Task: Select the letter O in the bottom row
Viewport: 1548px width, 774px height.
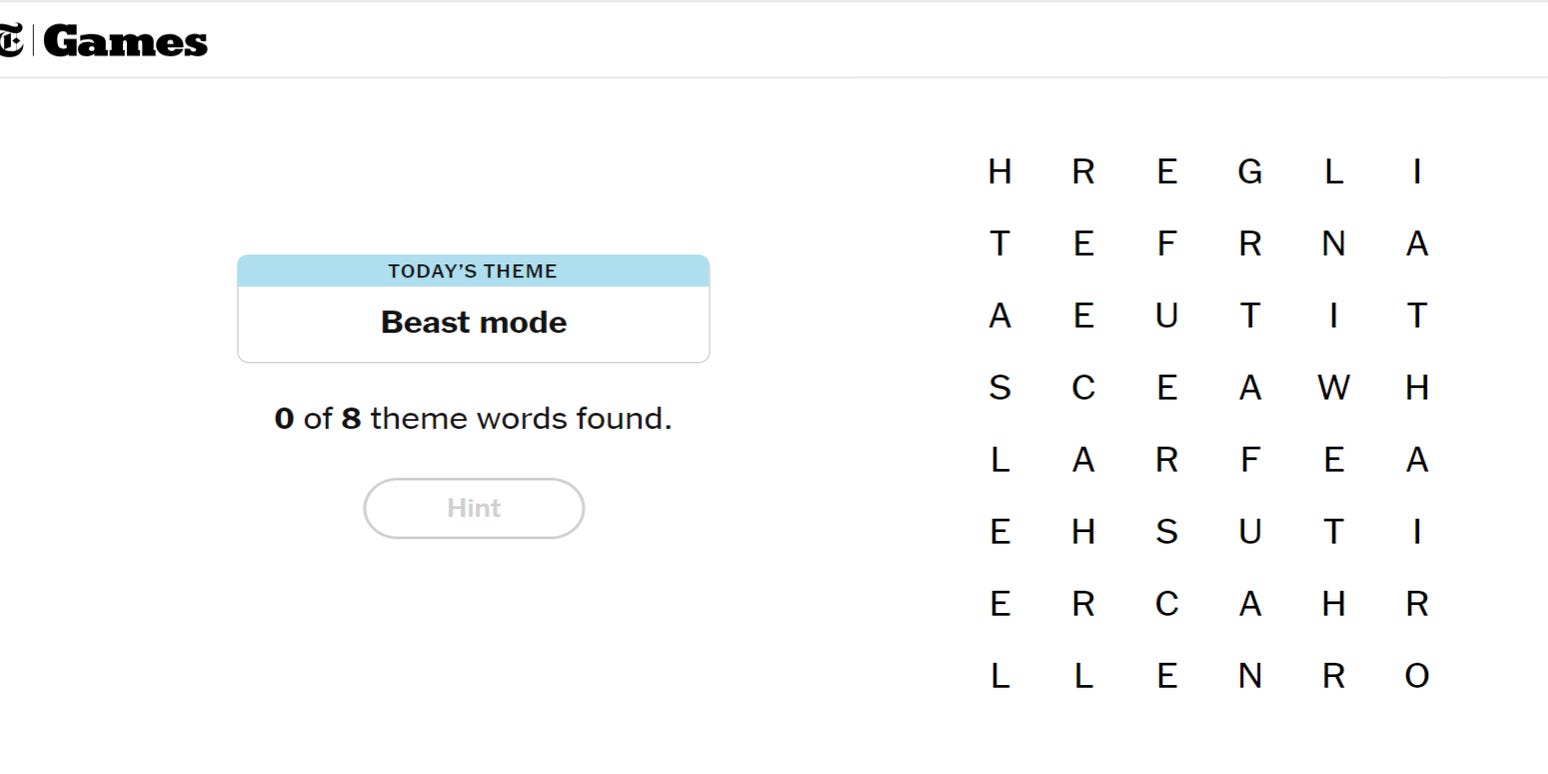Action: pyautogui.click(x=1416, y=676)
